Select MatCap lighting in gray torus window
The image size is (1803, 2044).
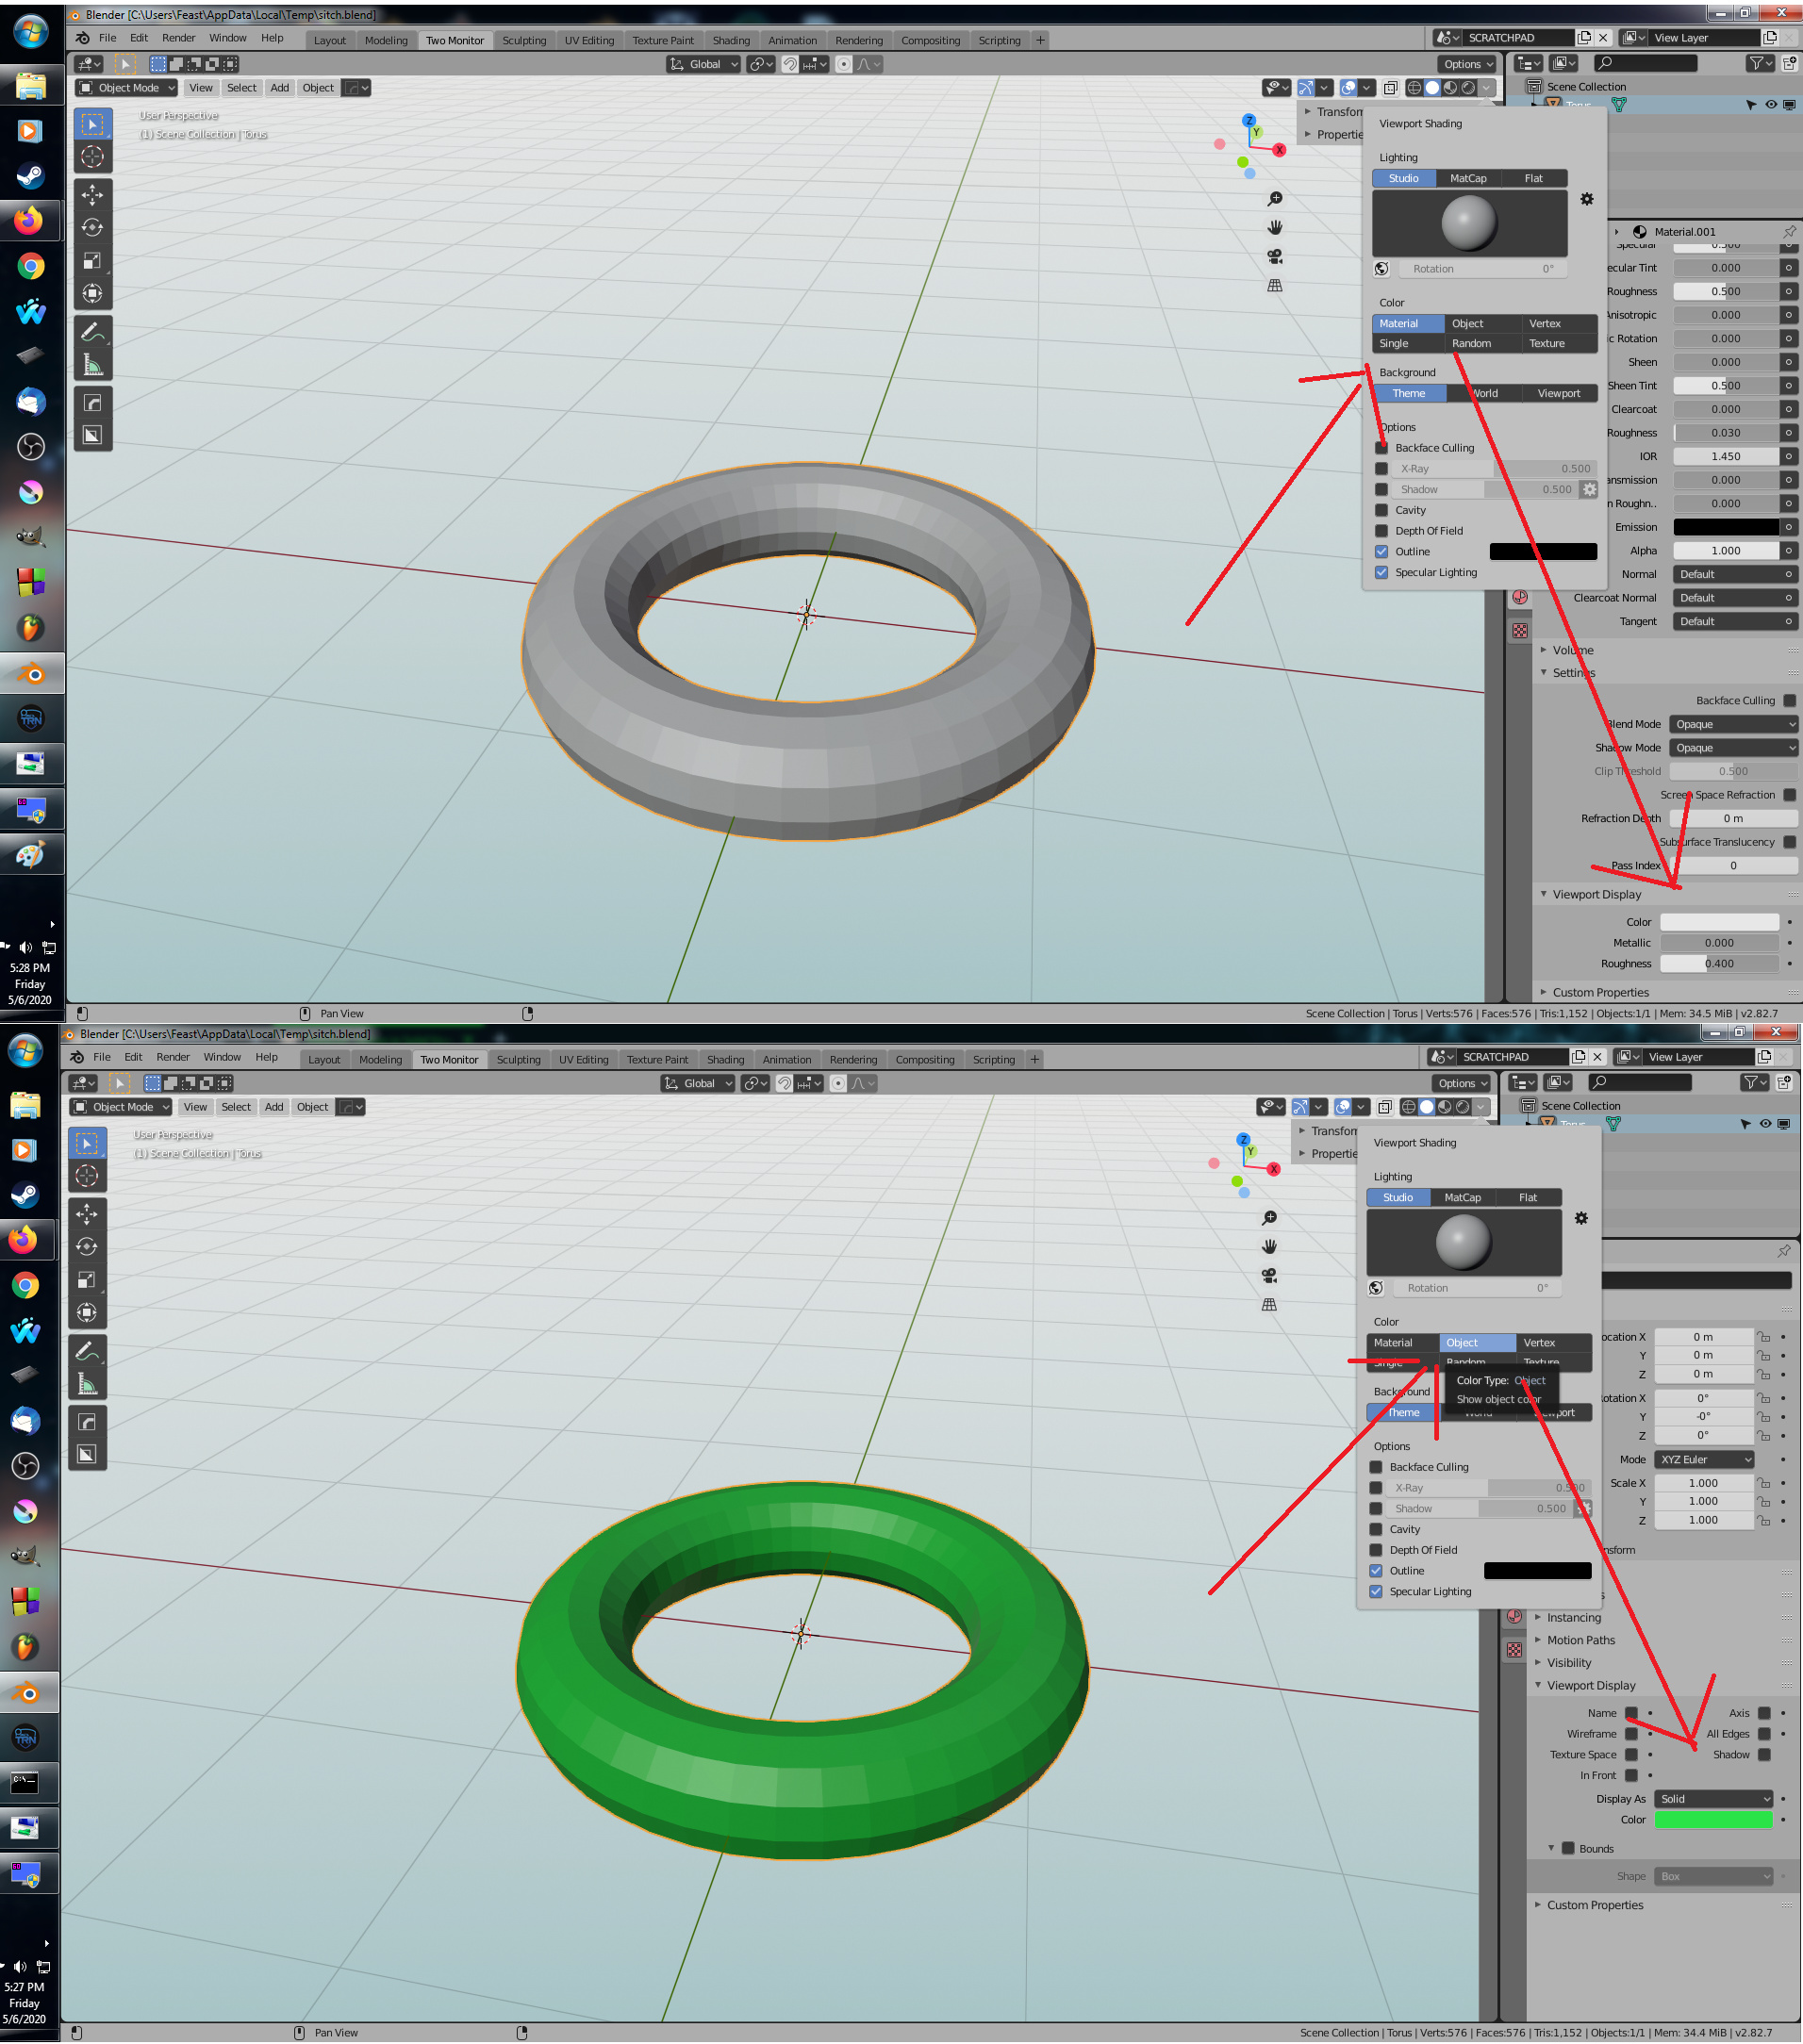1468,179
